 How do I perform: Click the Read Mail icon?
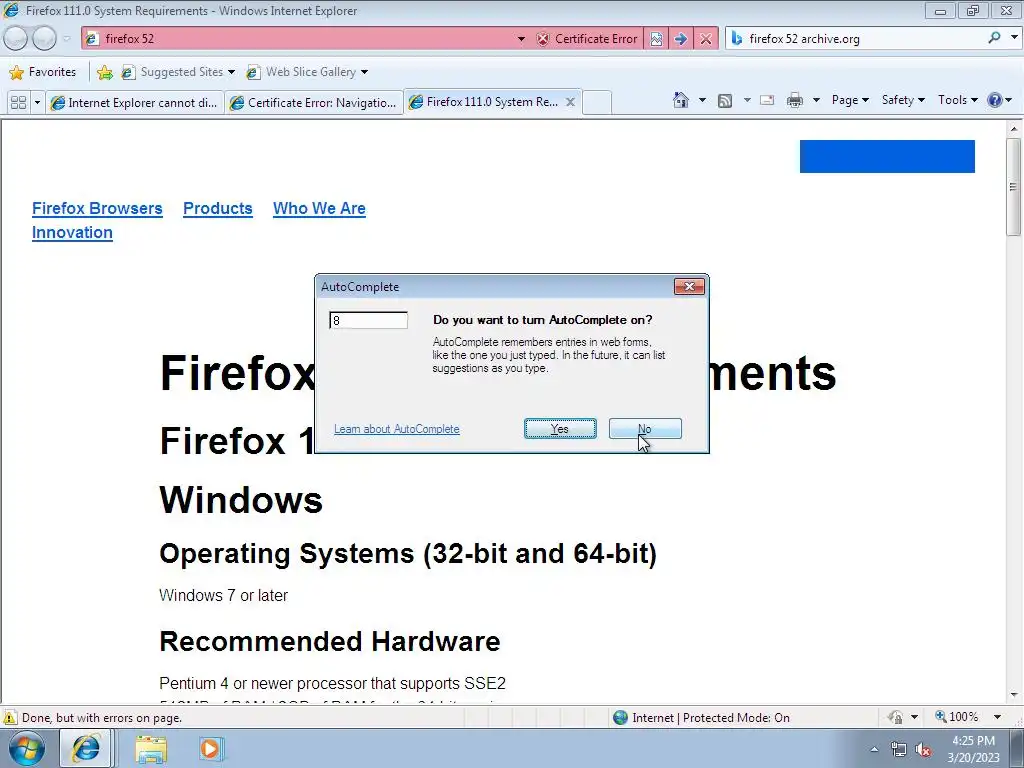(767, 100)
